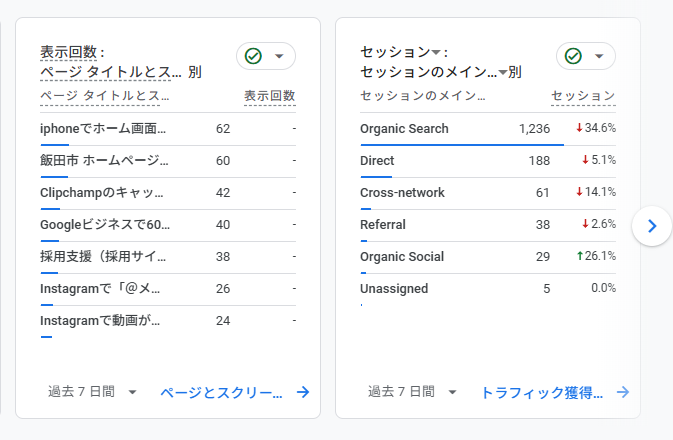Click the Organic Social channel row
This screenshot has height=440, width=673.
[402, 257]
